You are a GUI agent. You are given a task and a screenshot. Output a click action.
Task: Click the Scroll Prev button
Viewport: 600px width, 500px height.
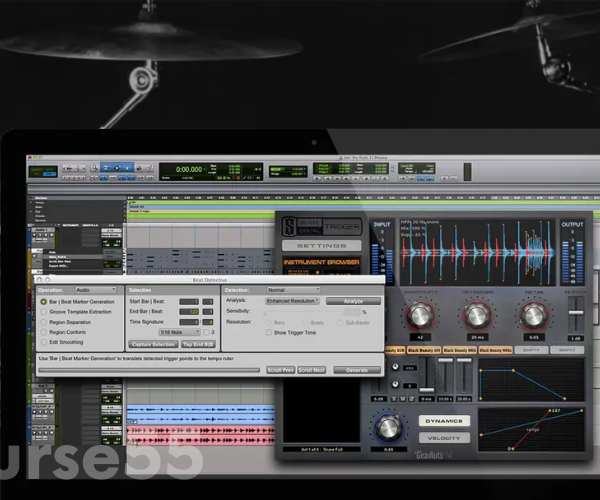[280, 370]
